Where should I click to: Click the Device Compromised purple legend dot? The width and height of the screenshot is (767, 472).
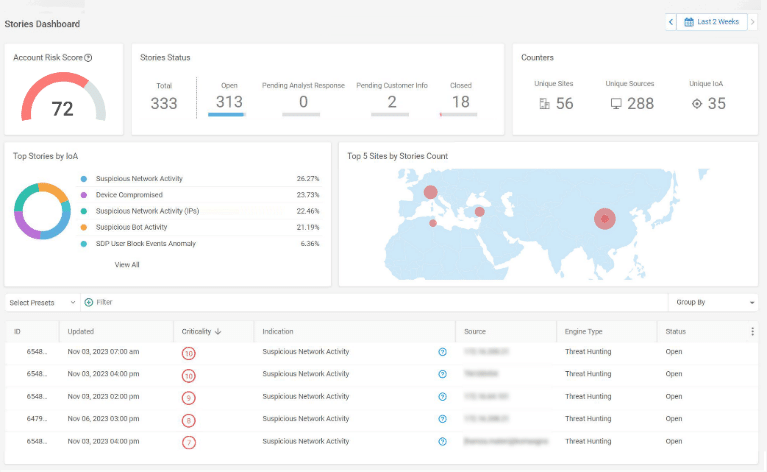84,195
